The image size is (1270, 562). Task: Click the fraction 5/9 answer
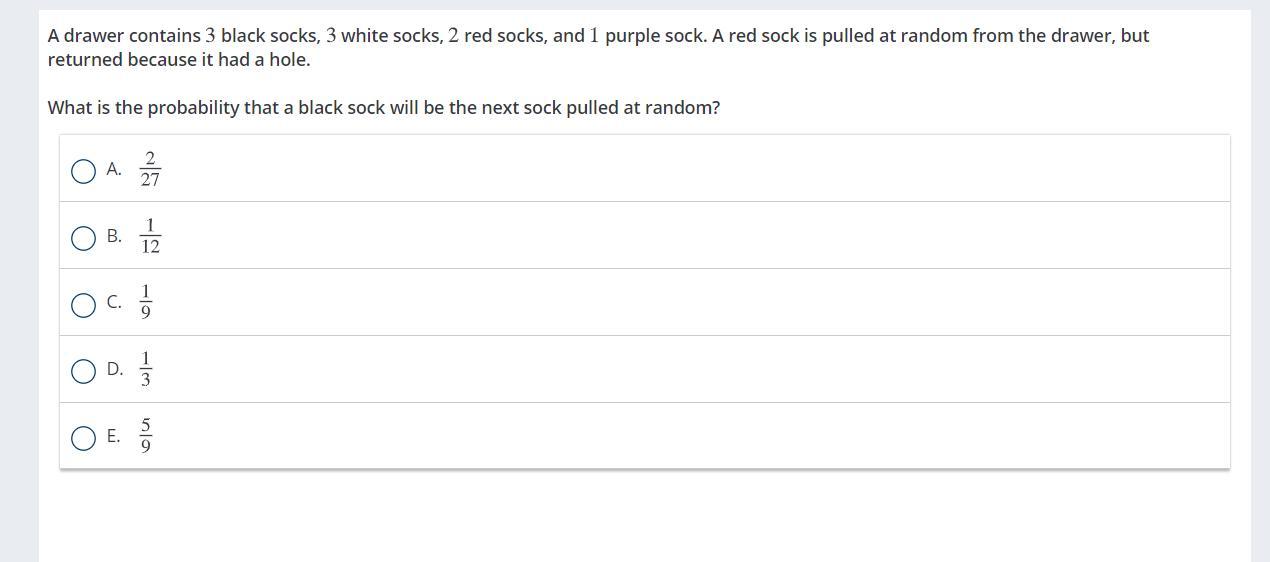[x=145, y=436]
